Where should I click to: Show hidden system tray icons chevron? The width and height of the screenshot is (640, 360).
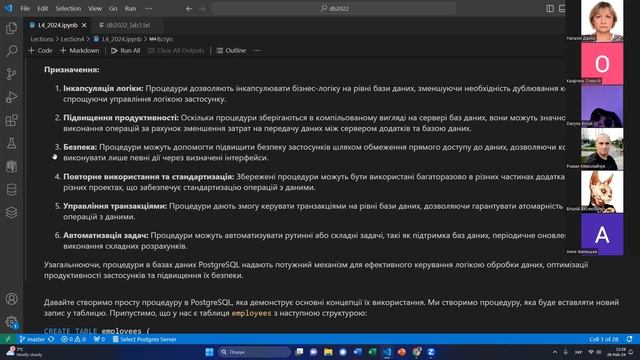pos(555,352)
